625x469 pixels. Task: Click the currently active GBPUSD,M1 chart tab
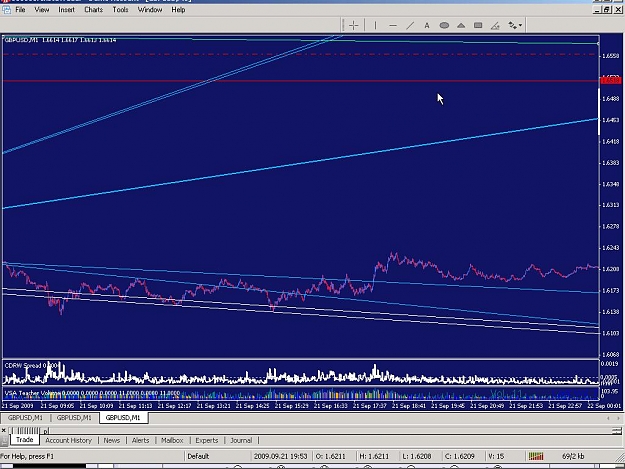coord(123,418)
